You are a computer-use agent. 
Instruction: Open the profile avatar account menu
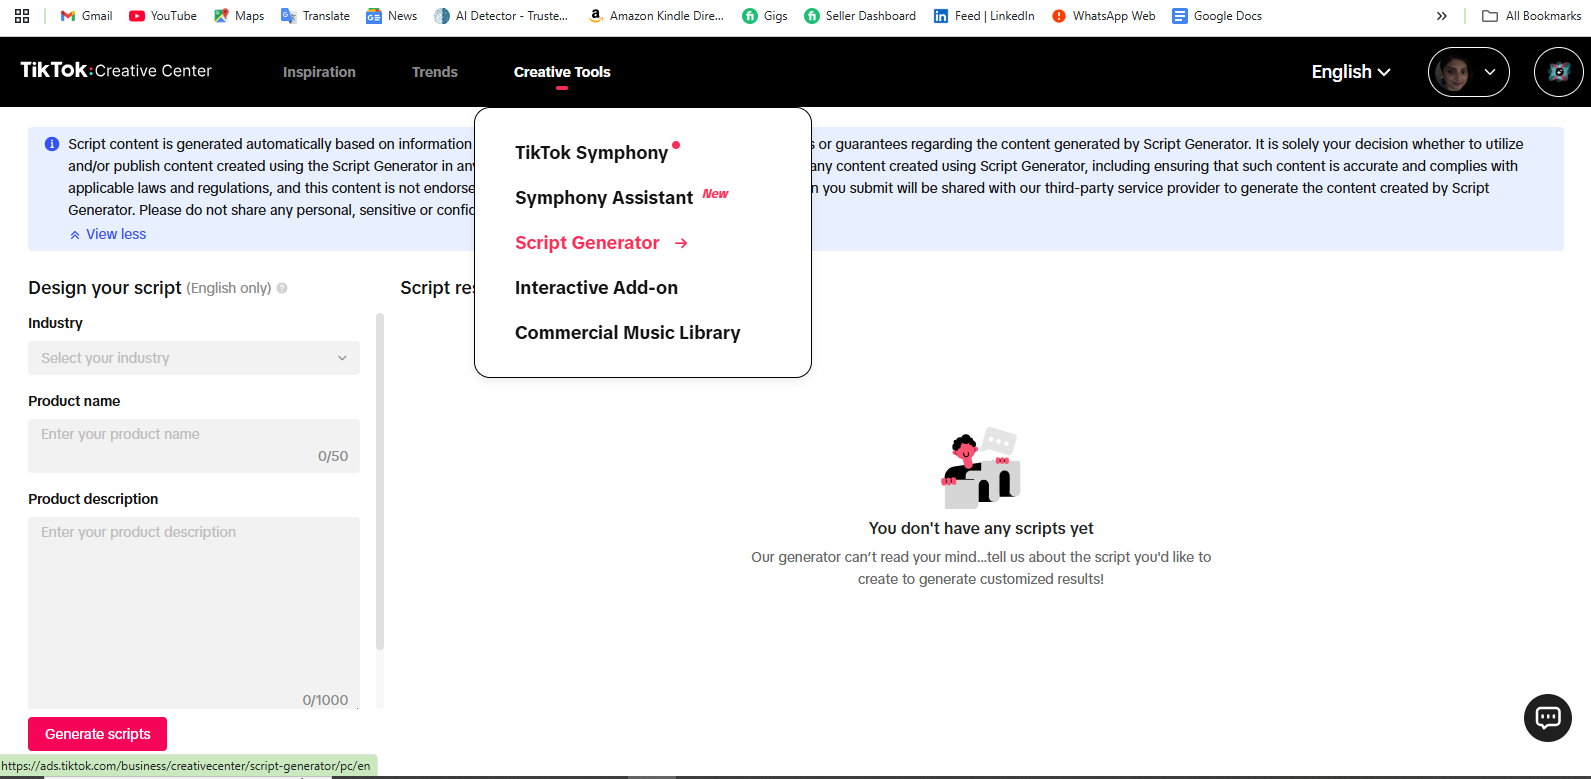pyautogui.click(x=1468, y=72)
